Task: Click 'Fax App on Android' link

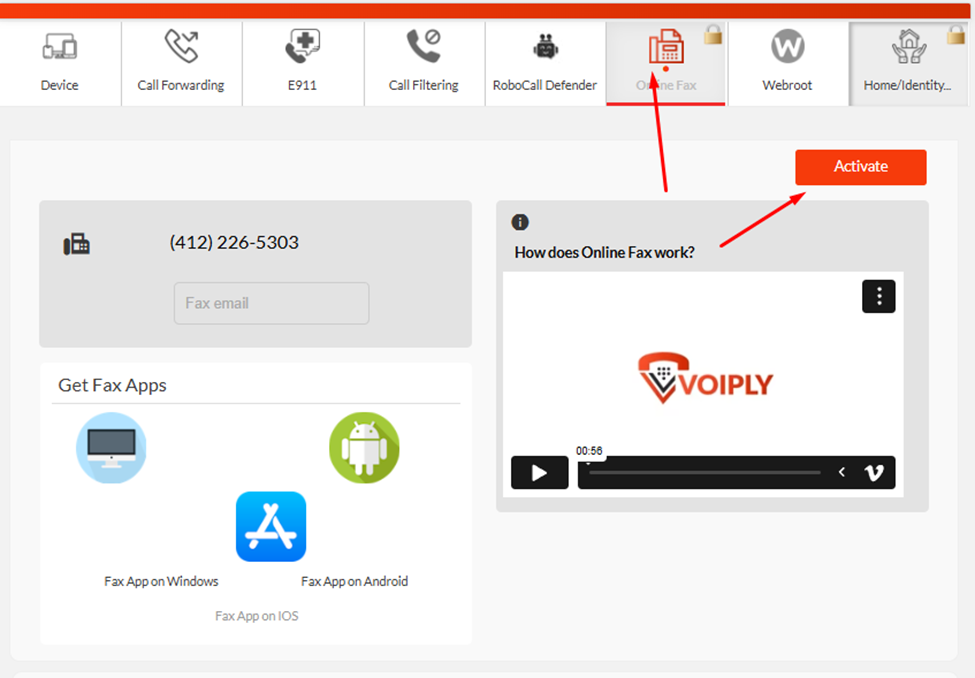Action: pyautogui.click(x=354, y=582)
